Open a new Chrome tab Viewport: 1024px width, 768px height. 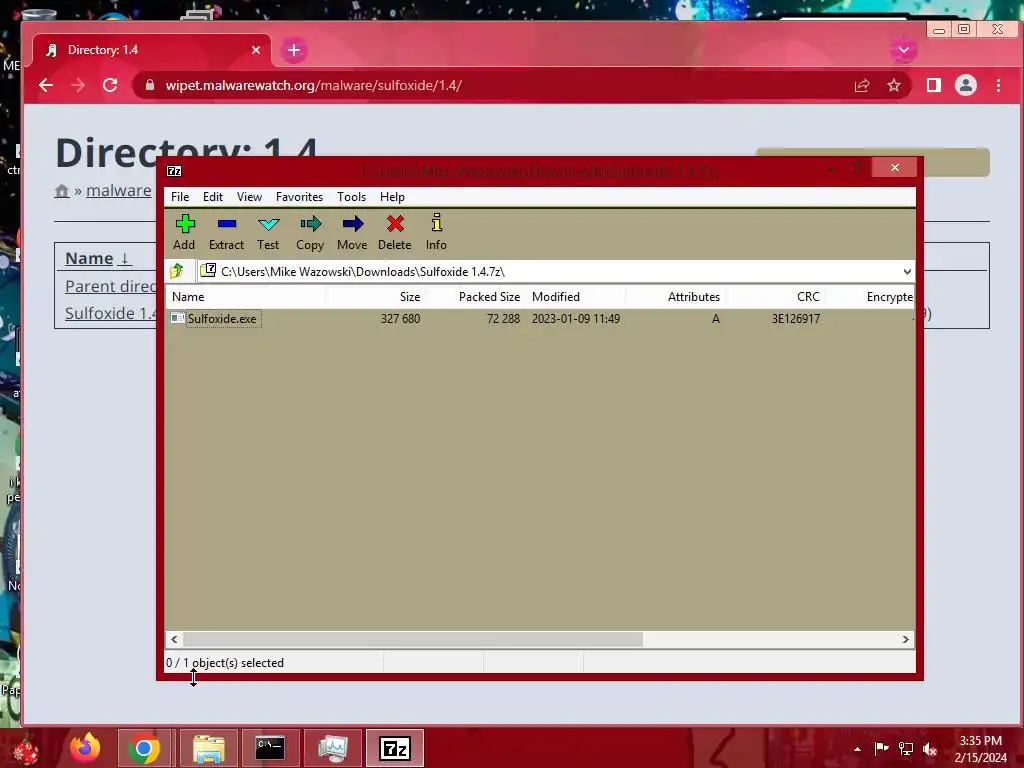point(294,50)
